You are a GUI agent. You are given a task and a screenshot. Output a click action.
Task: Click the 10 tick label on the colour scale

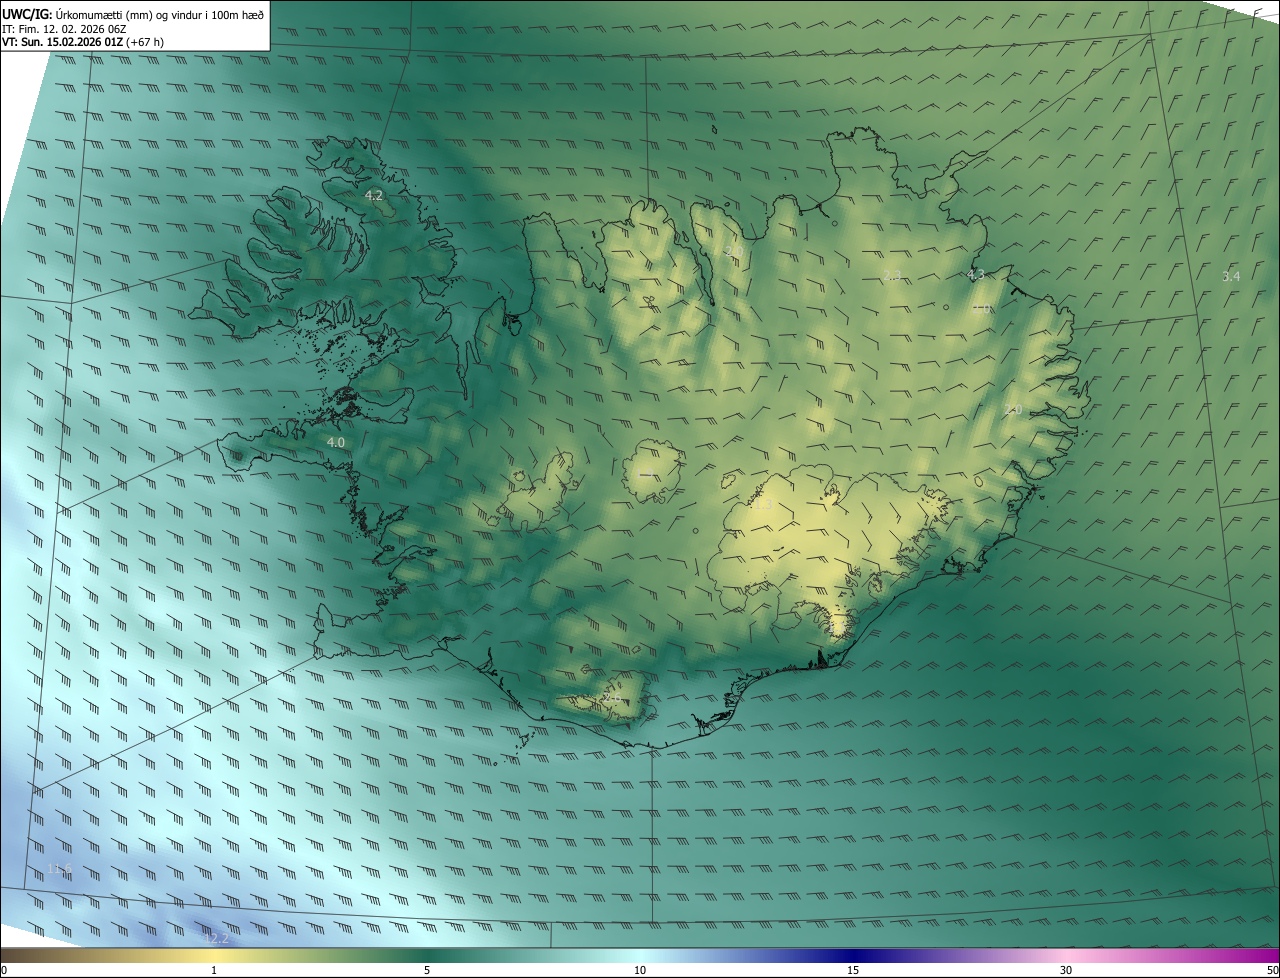click(x=640, y=970)
